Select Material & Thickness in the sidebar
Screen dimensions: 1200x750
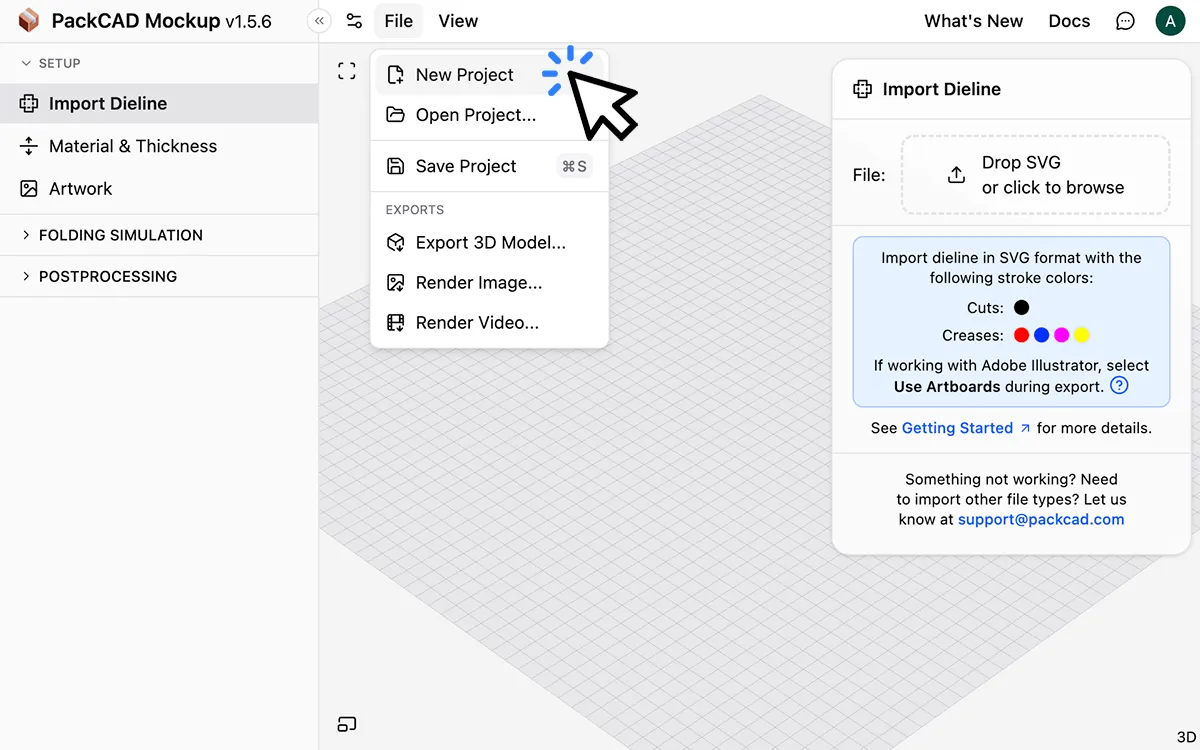click(159, 146)
